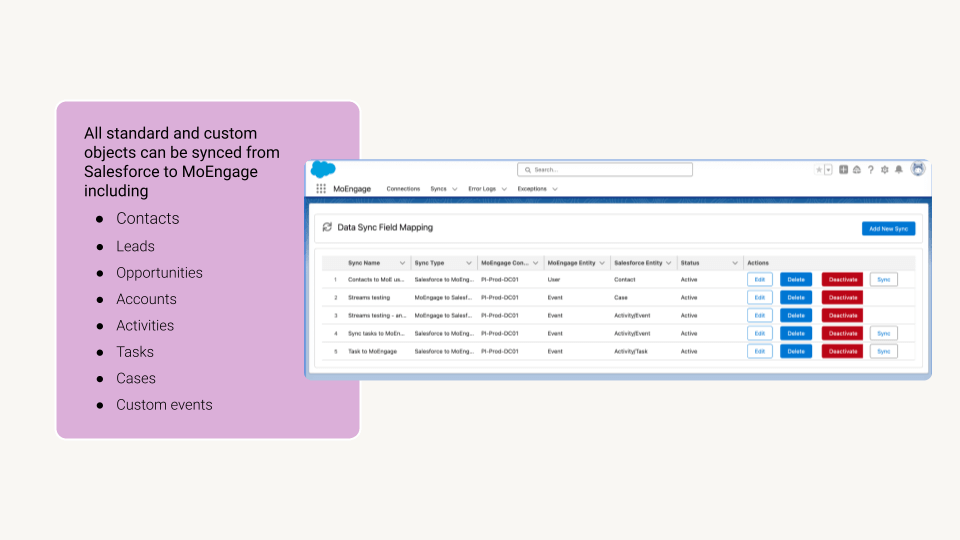Deactivate the Task to MoEngage sync
The width and height of the screenshot is (960, 540).
tap(842, 351)
